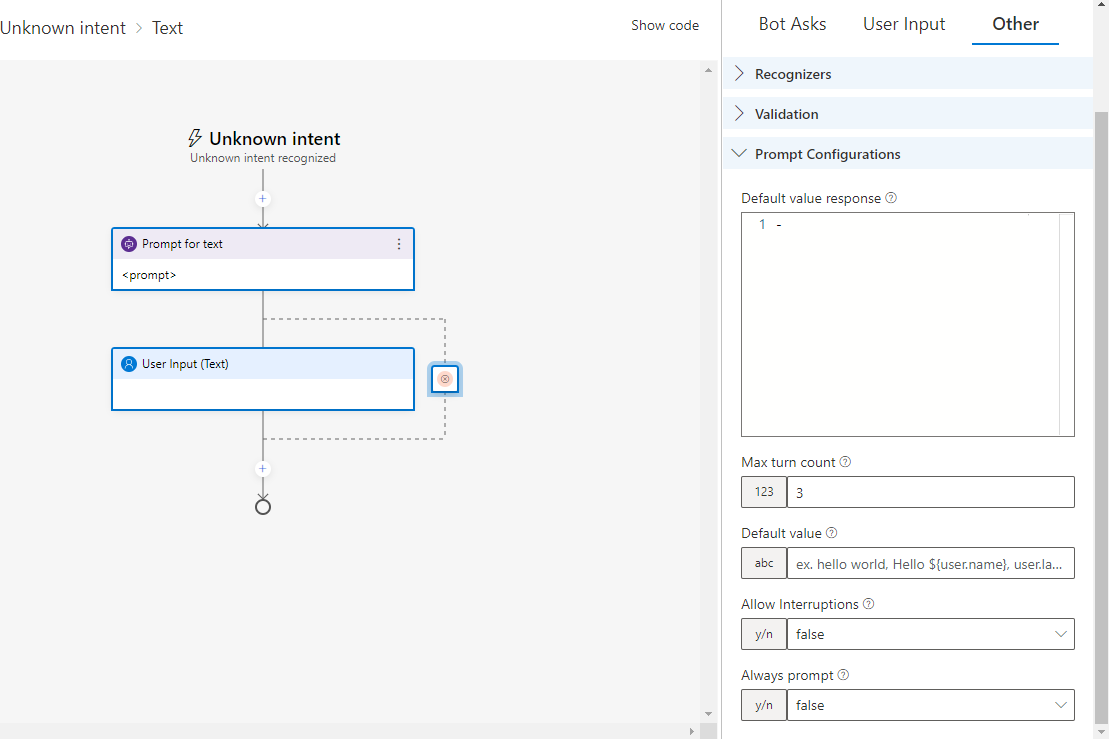Click the <prompt> text in prompt node

click(149, 275)
